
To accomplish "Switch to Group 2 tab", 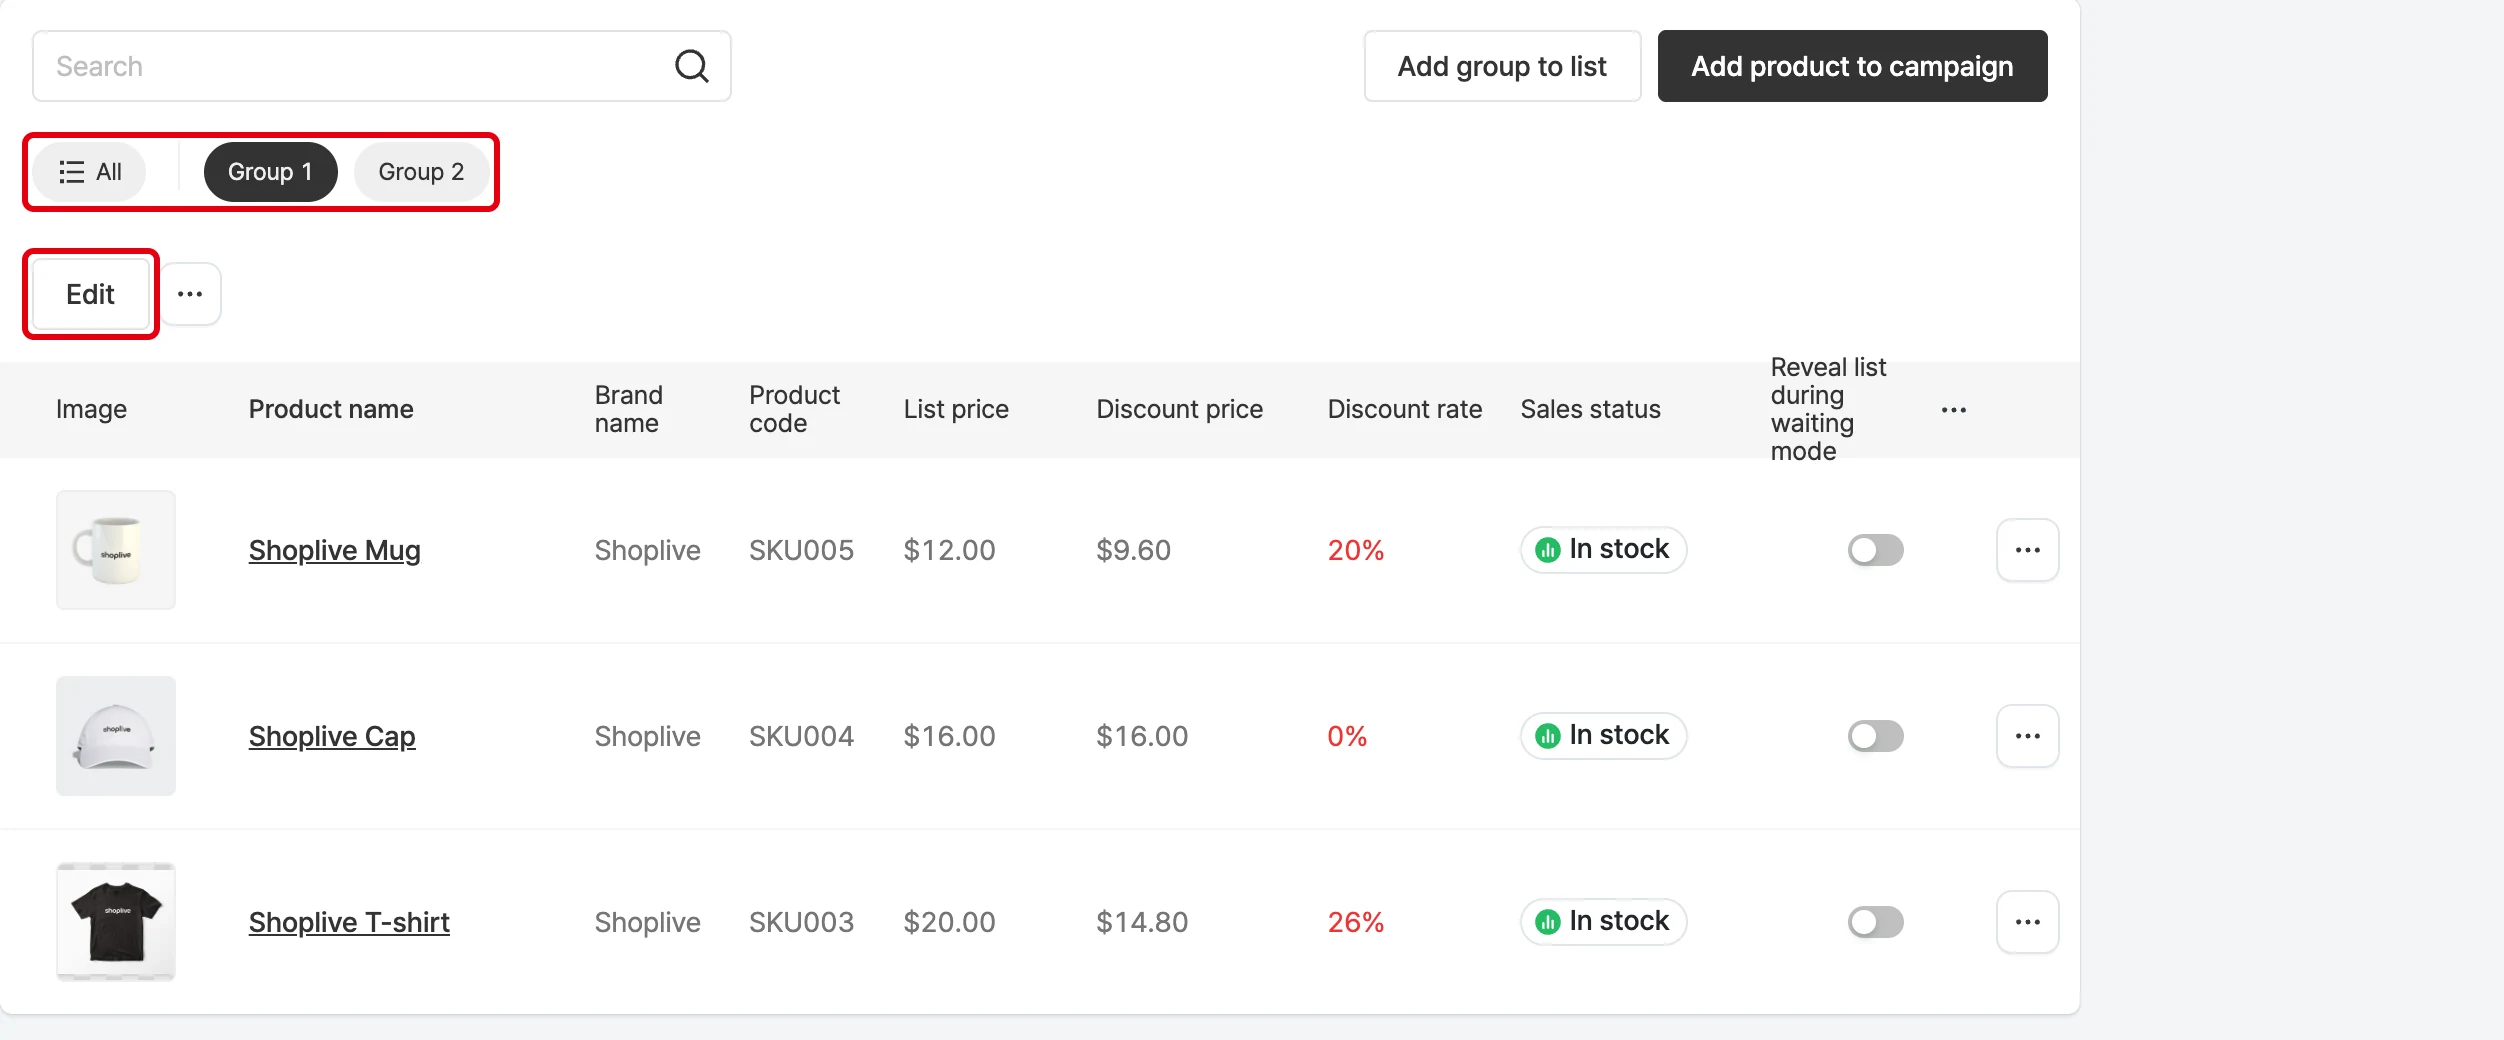I will [x=421, y=172].
